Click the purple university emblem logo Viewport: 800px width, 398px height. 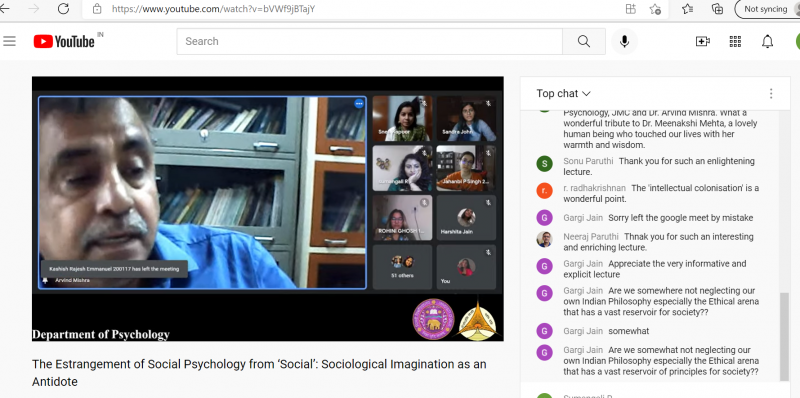(x=433, y=319)
